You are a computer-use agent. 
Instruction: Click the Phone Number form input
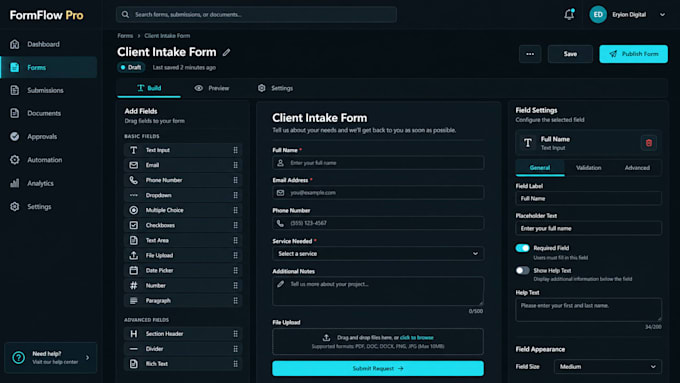(x=378, y=223)
